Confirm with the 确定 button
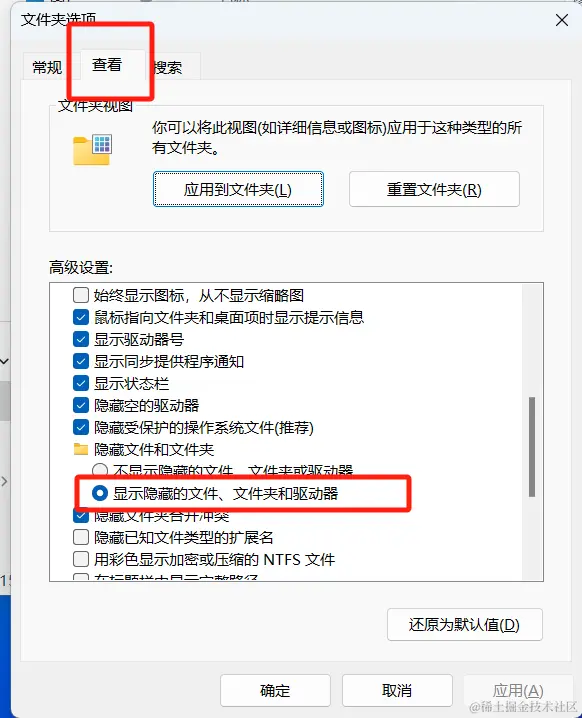582x718 pixels. pos(275,690)
